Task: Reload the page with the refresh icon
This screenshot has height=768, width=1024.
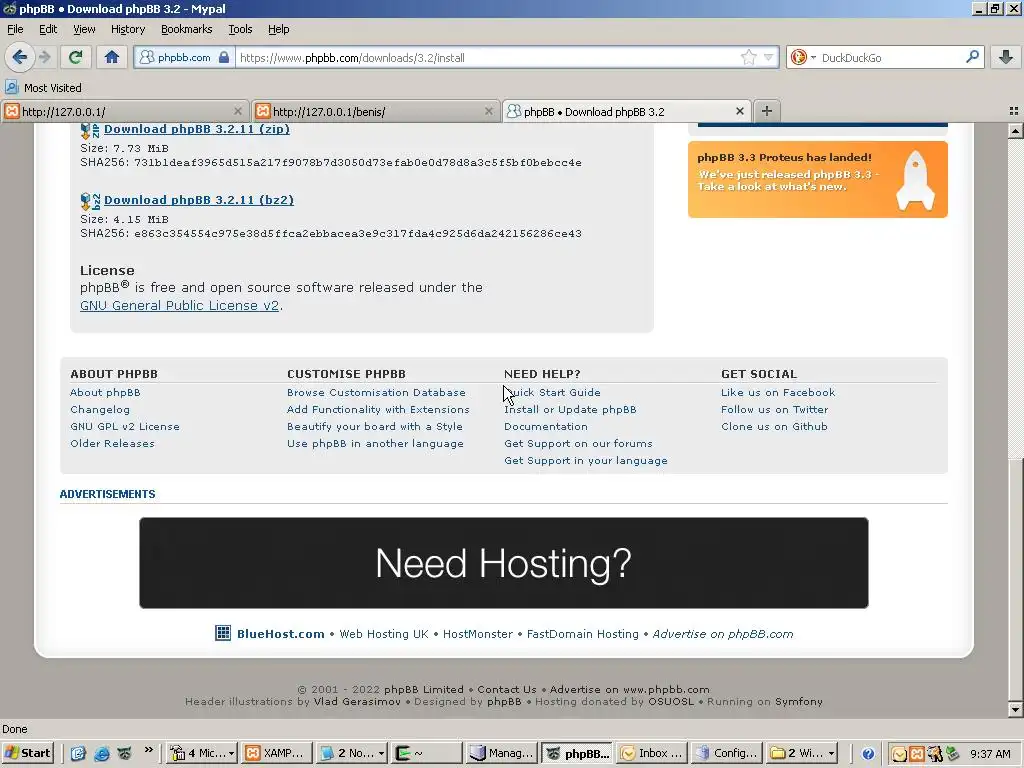Action: (76, 57)
